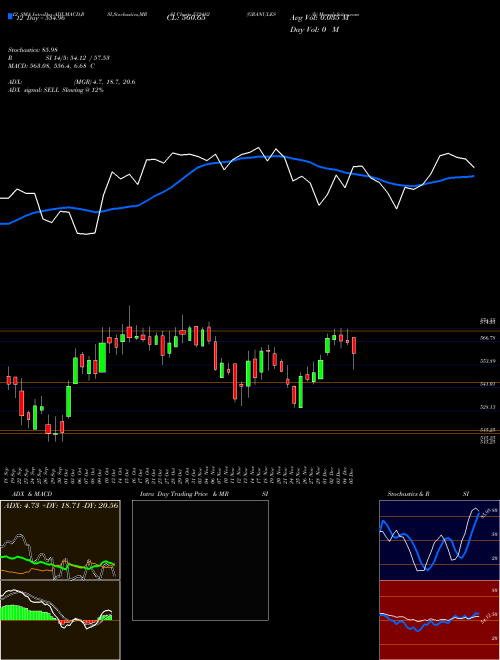Click the last red candlestick on the chart
Viewport: 500px width, 660px height.
coord(354,346)
